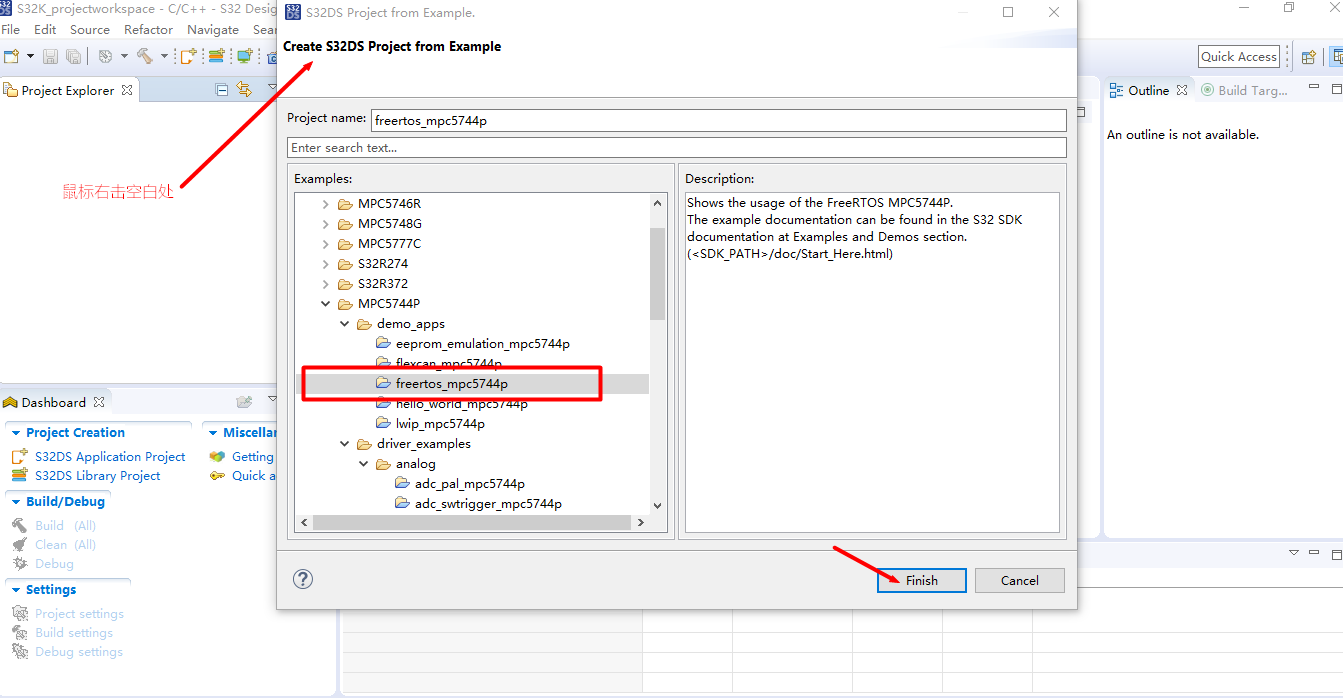The width and height of the screenshot is (1343, 698).
Task: Click the Finish button
Action: point(922,580)
